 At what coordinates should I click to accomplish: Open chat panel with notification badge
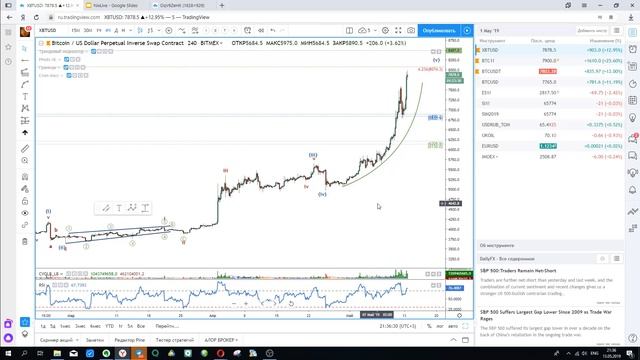(633, 138)
